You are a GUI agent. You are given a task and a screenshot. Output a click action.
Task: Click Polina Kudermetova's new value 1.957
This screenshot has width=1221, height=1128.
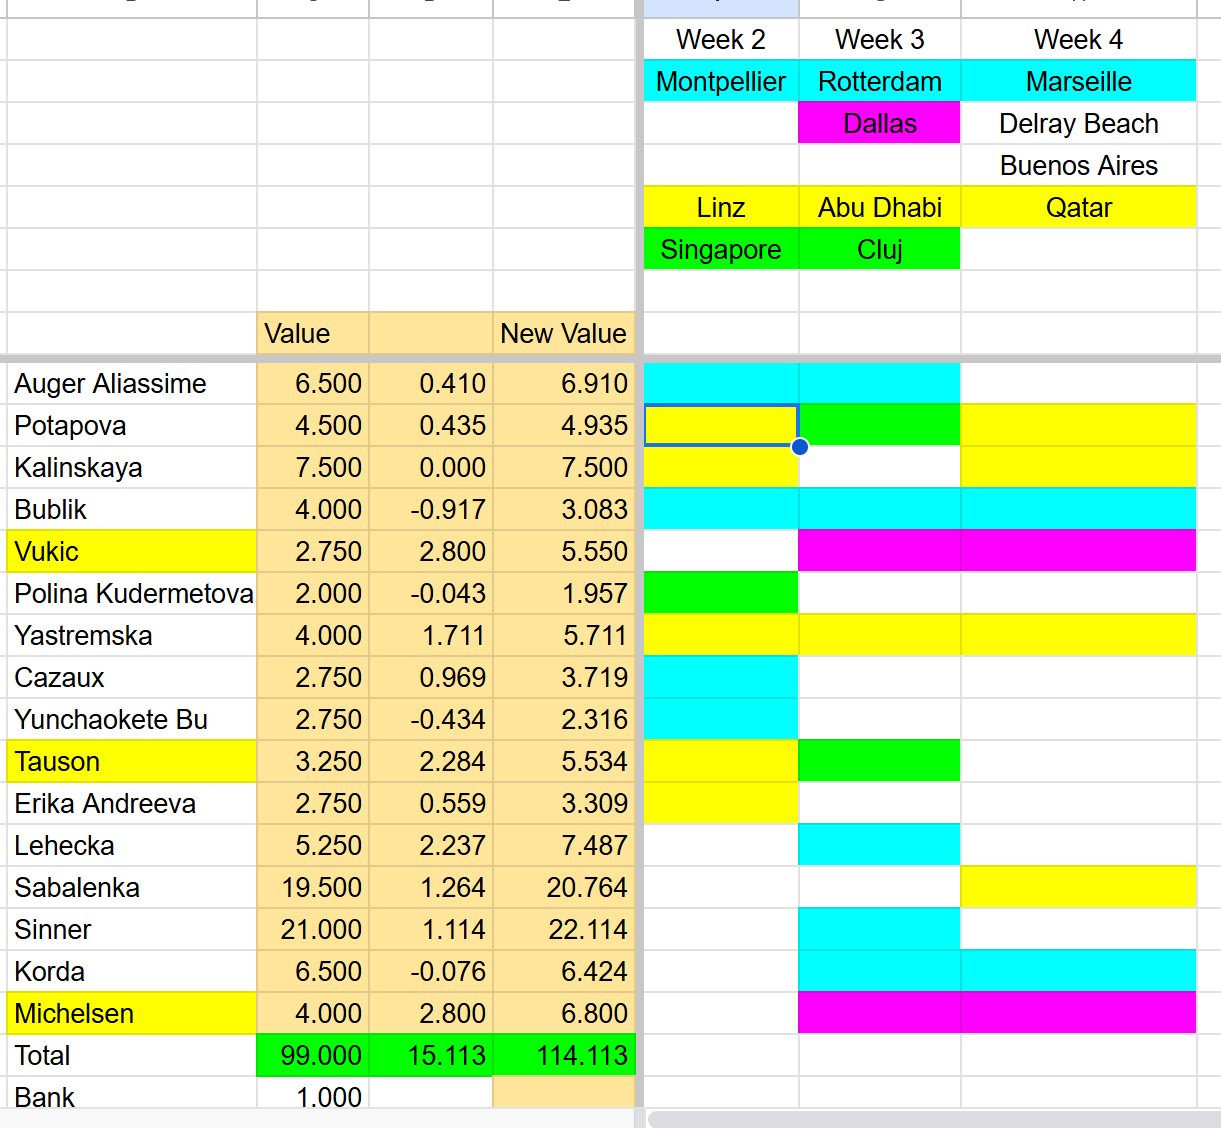[x=564, y=594]
